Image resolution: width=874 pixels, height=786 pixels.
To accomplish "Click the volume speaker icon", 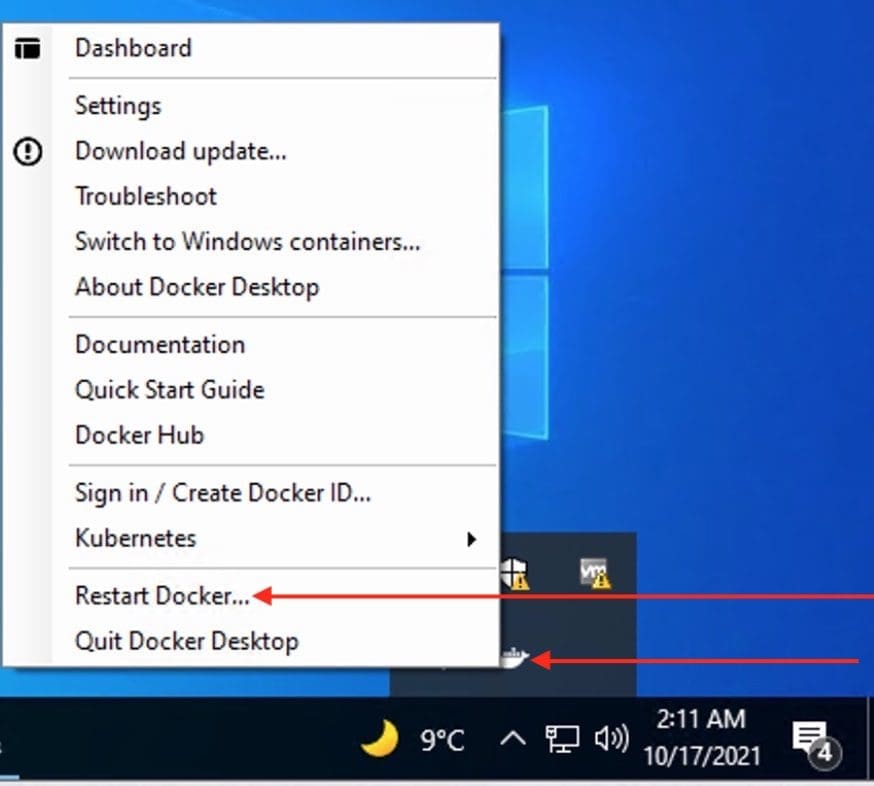I will [x=611, y=740].
